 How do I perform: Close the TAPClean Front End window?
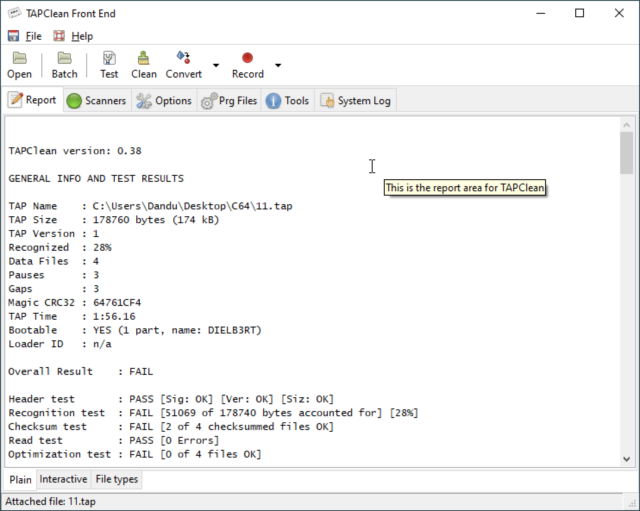(x=619, y=13)
